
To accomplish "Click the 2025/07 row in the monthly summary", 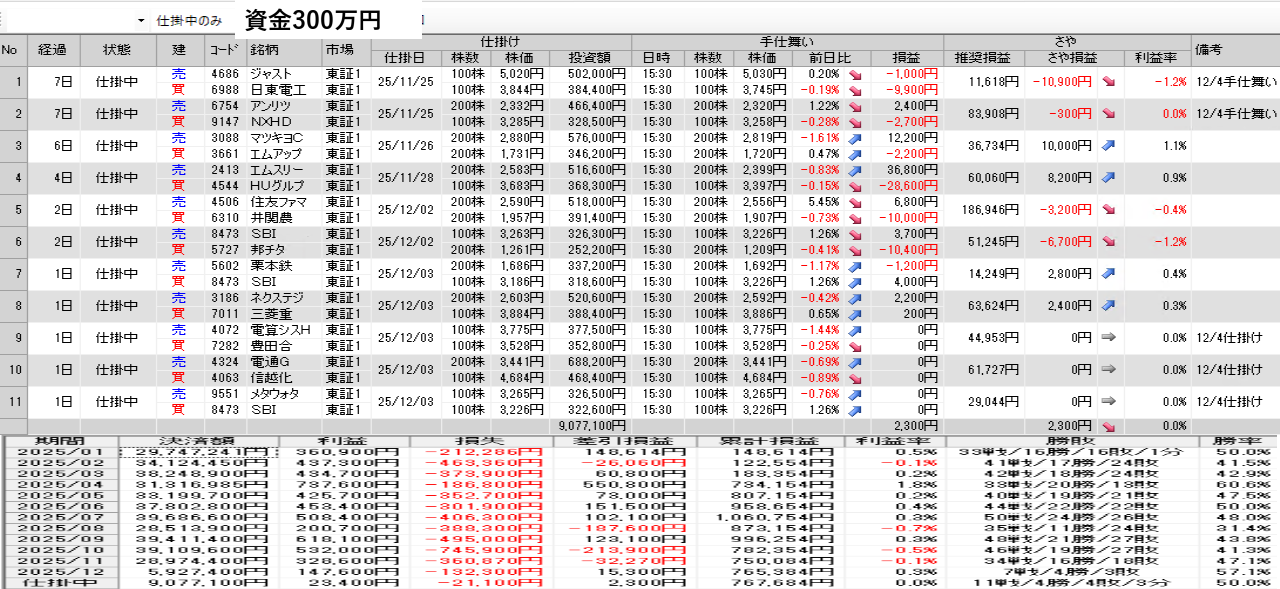I will (x=62, y=517).
